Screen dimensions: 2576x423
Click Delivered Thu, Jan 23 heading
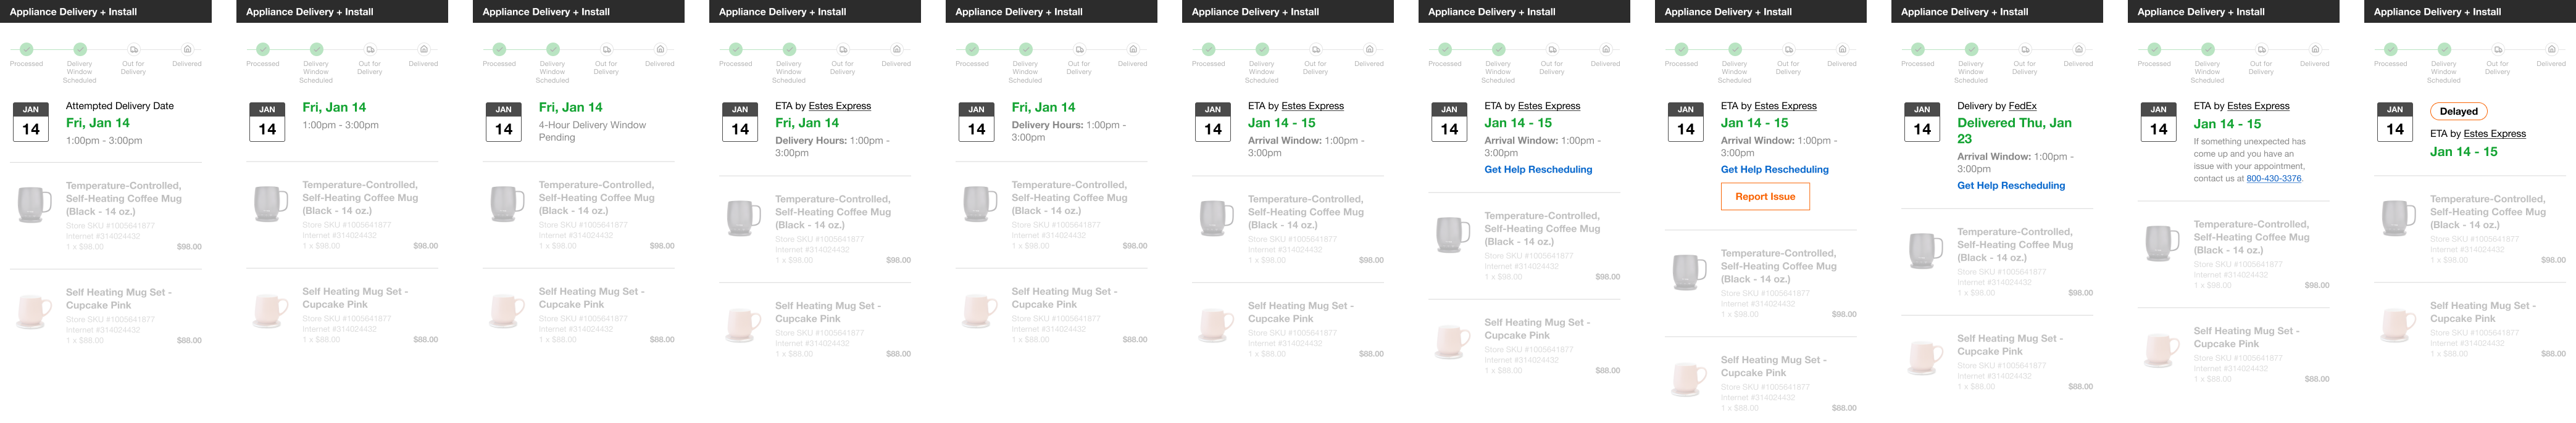pyautogui.click(x=2014, y=131)
